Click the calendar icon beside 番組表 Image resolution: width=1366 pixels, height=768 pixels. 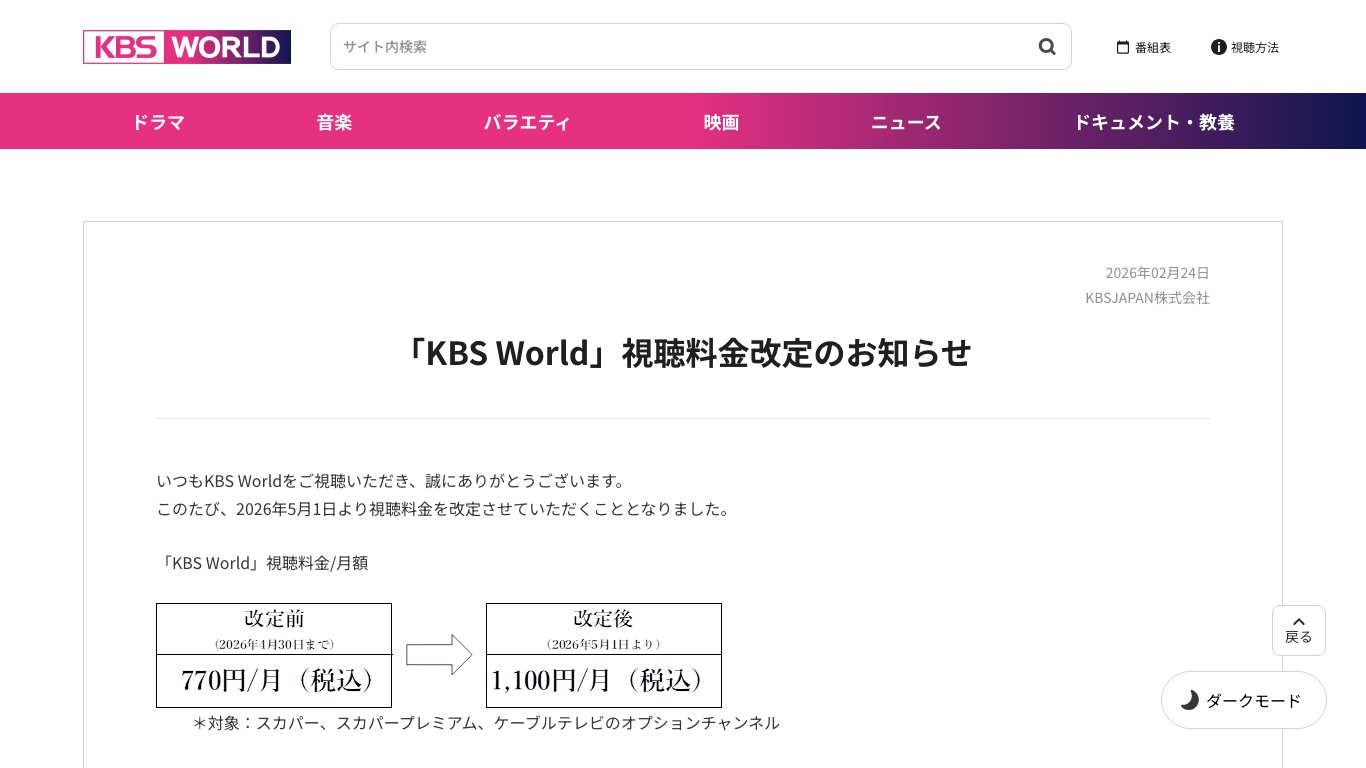(x=1123, y=47)
